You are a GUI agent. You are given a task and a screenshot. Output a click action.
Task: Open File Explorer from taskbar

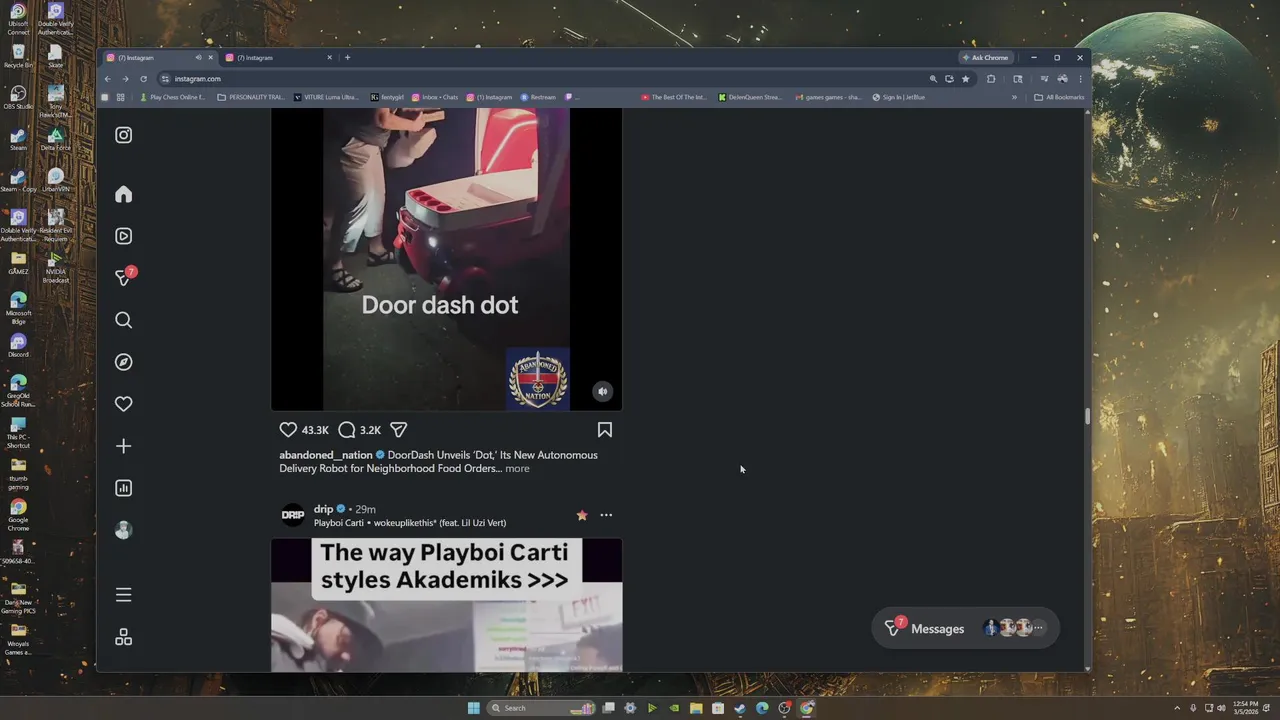[x=696, y=708]
